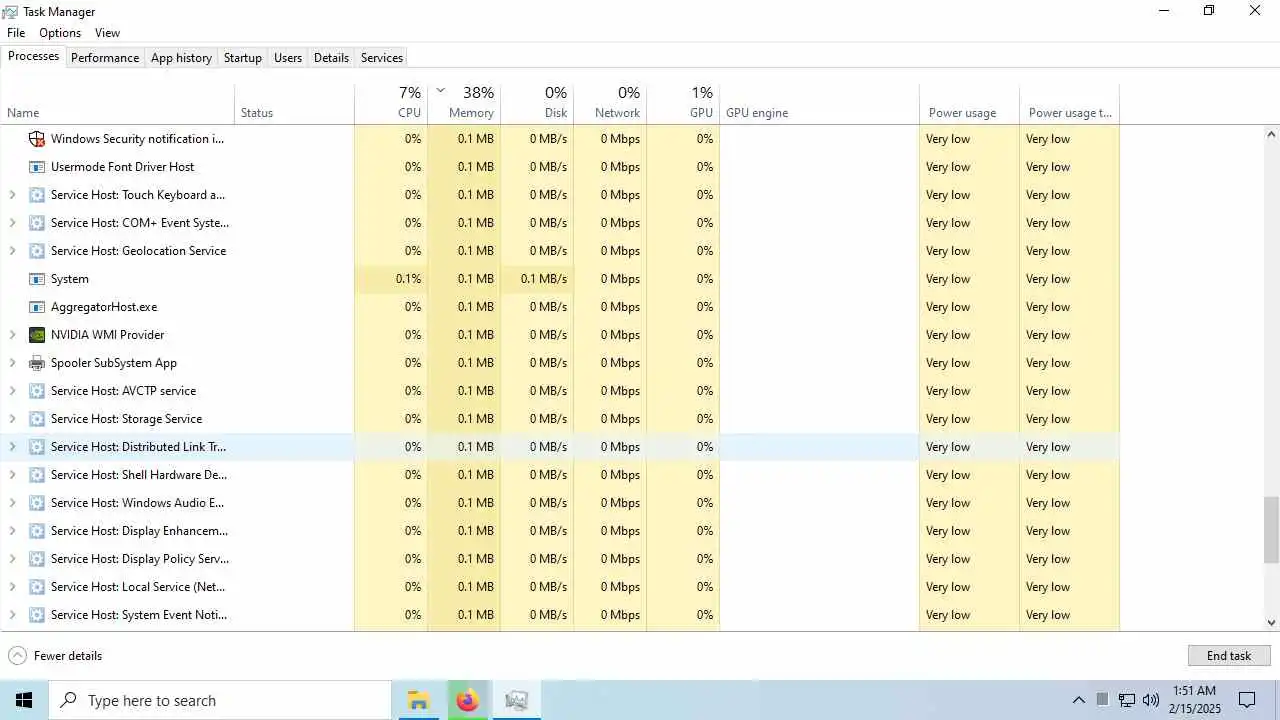Viewport: 1280px width, 720px height.
Task: Click the Usermode Font Driver Host icon
Action: coord(37,167)
